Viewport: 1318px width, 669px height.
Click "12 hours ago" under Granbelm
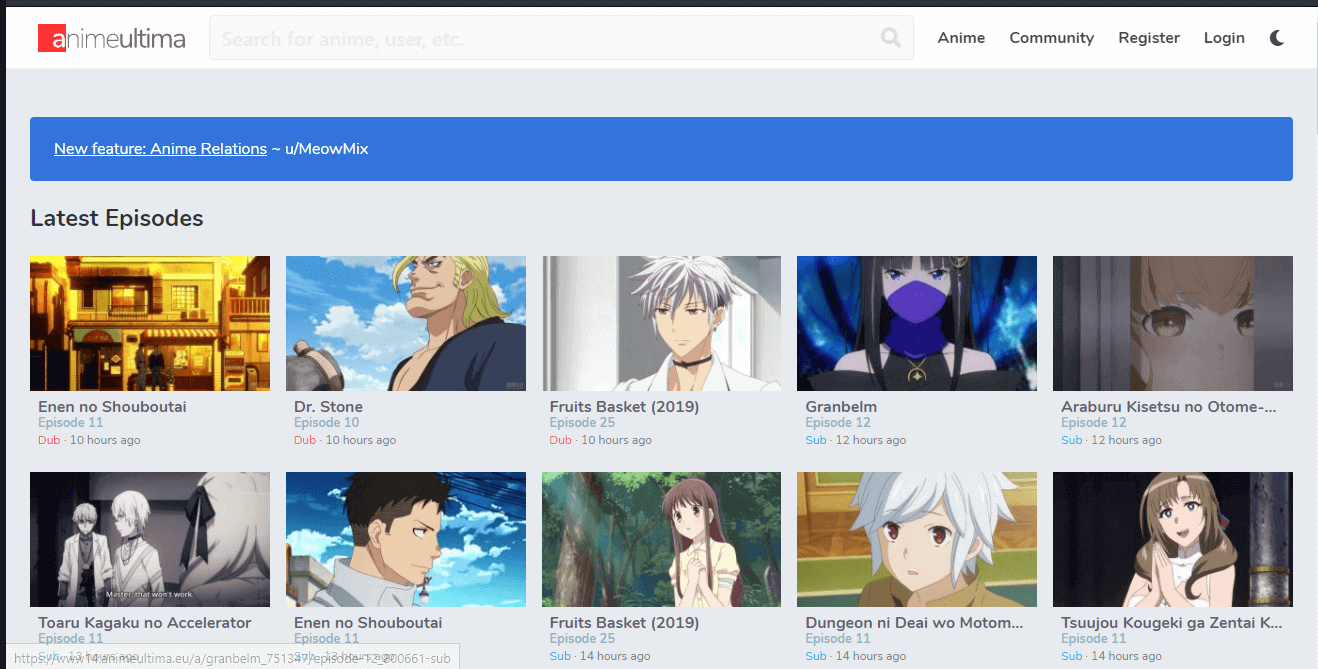click(x=871, y=440)
